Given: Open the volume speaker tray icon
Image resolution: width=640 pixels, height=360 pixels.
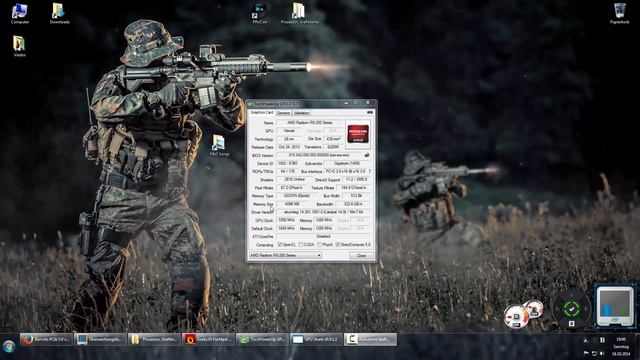Looking at the screenshot, I should (602, 353).
